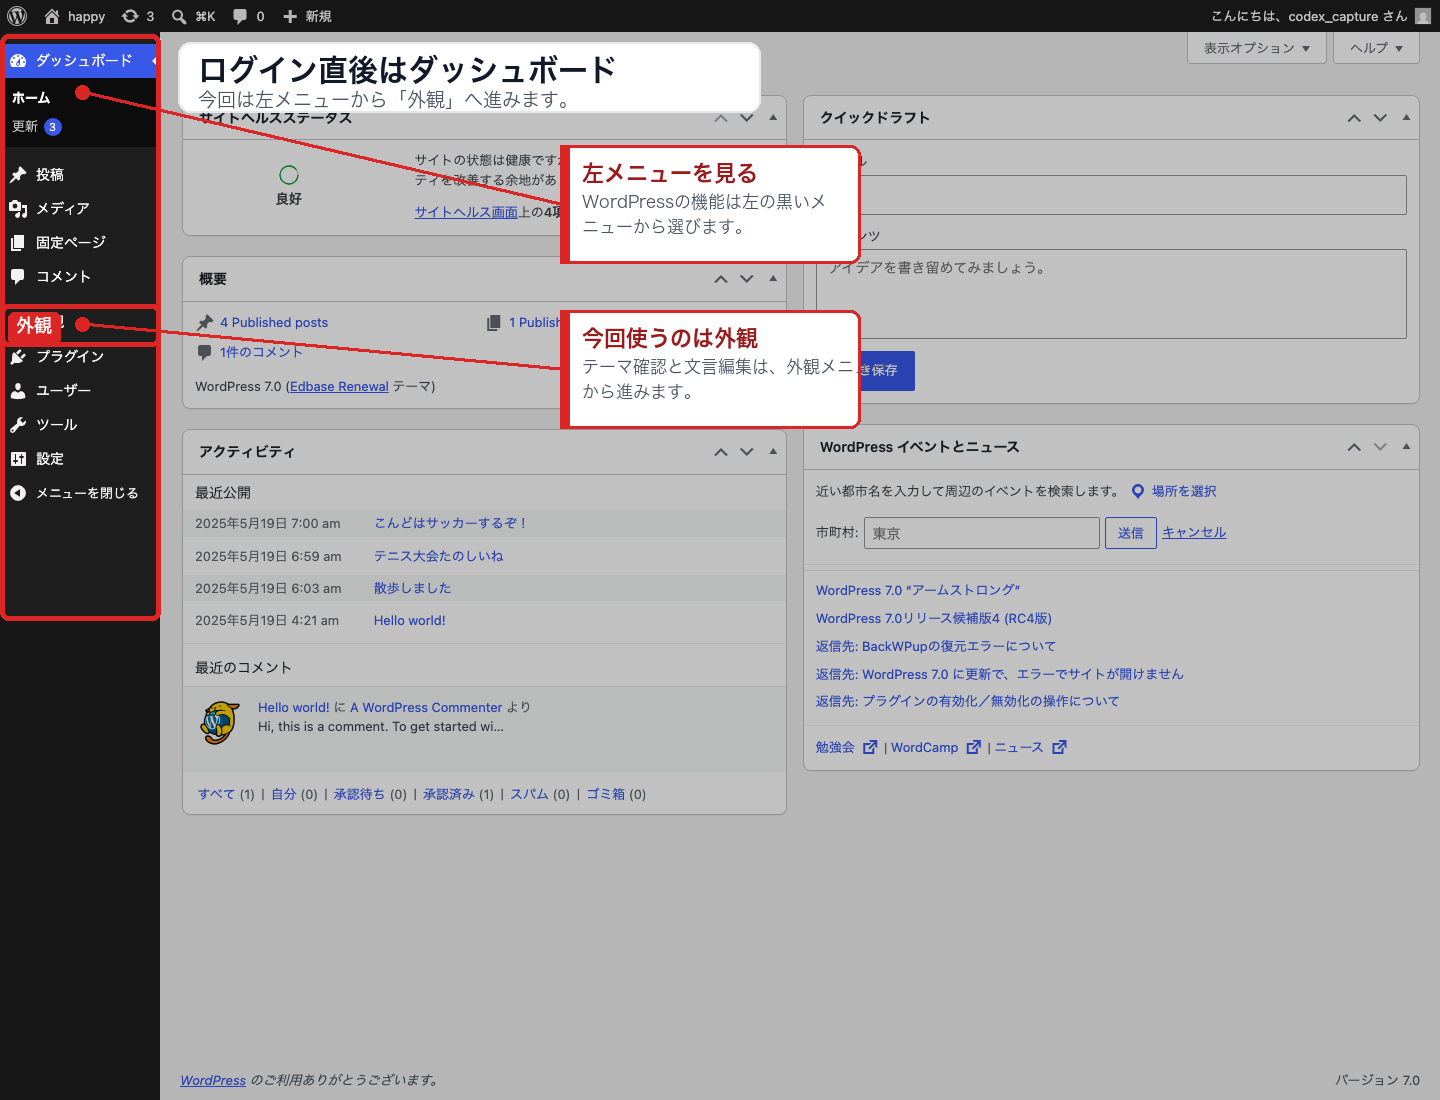The height and width of the screenshot is (1100, 1440).
Task: Move アクティビティ panel up
Action: pos(721,452)
